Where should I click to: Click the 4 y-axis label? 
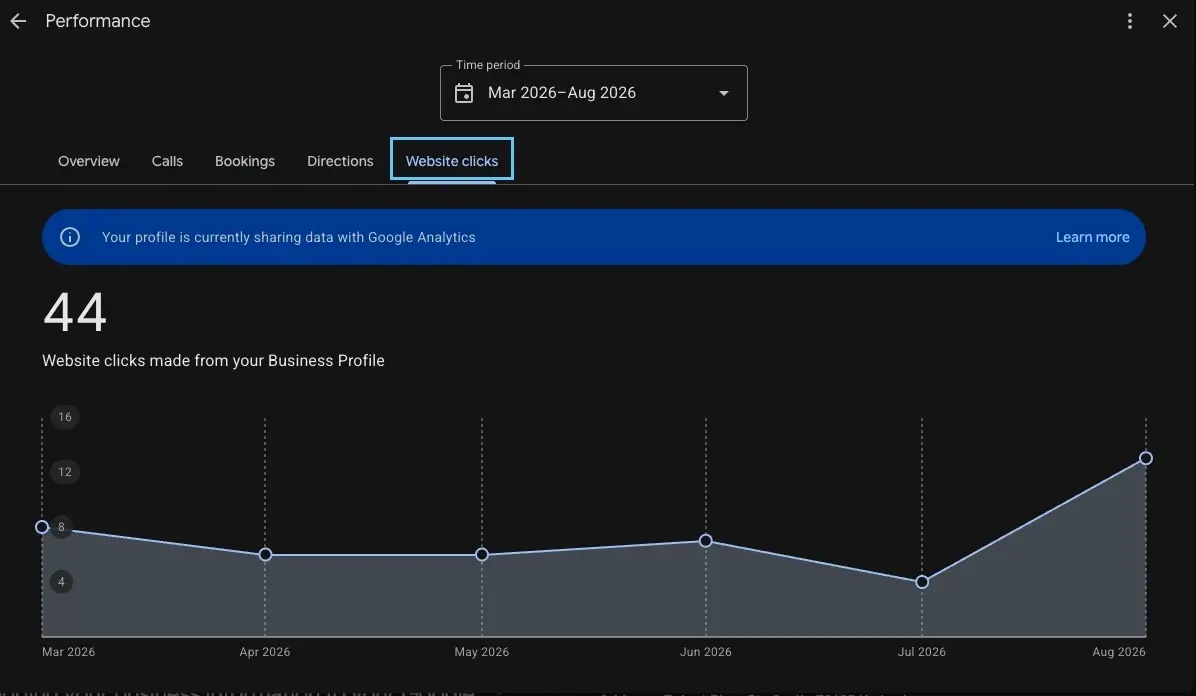61,582
